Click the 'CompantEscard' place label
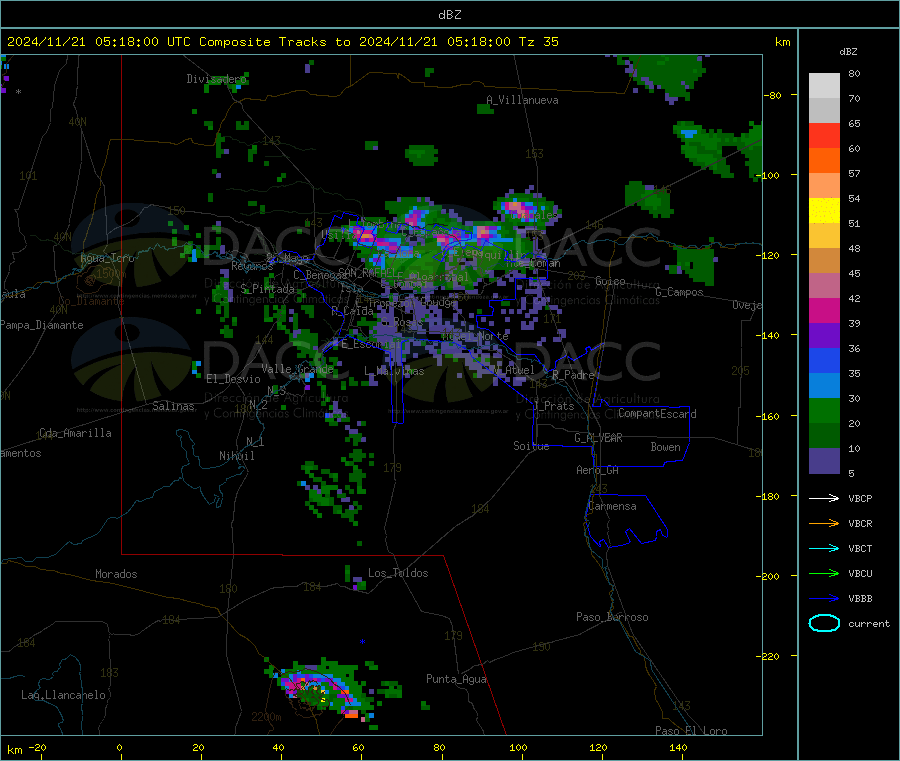Screen dimensions: 900x761 click(x=657, y=413)
